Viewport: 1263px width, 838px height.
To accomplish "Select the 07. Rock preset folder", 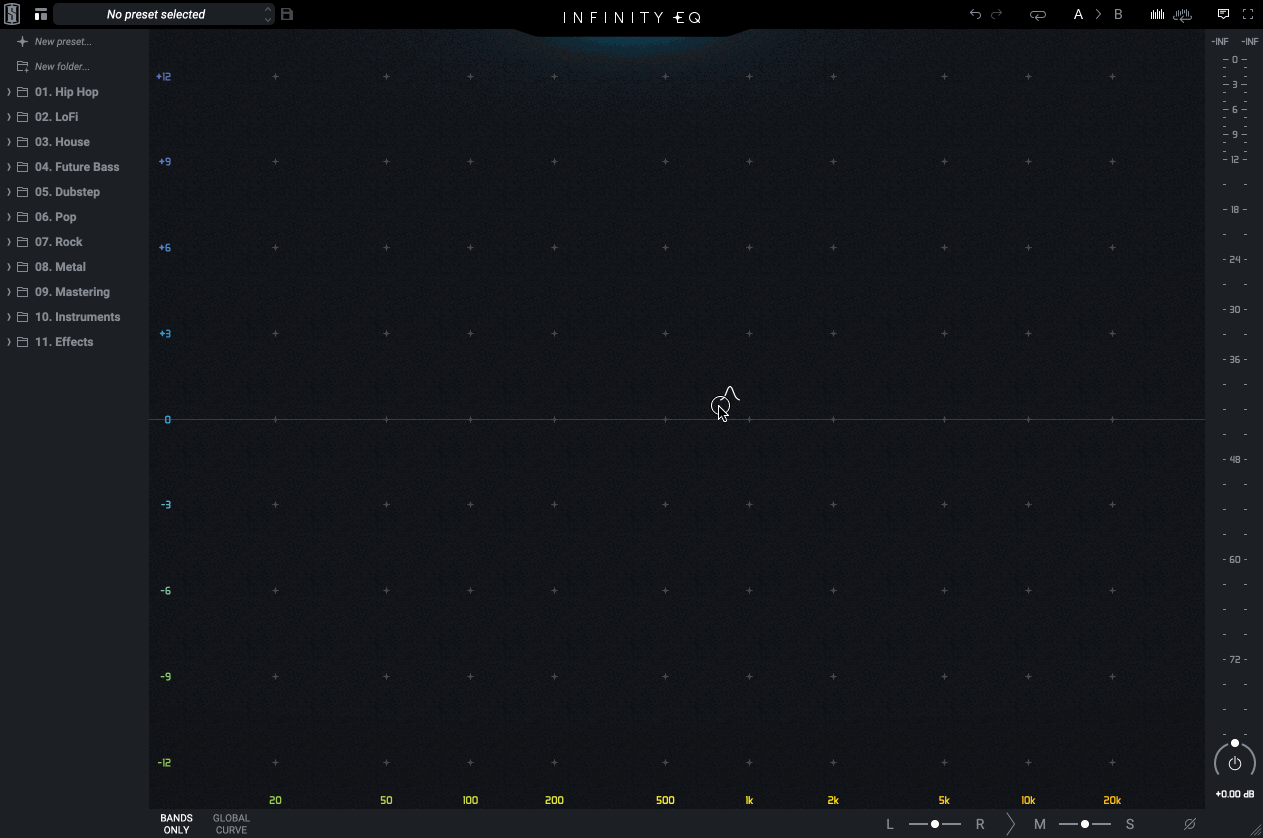I will [x=59, y=242].
